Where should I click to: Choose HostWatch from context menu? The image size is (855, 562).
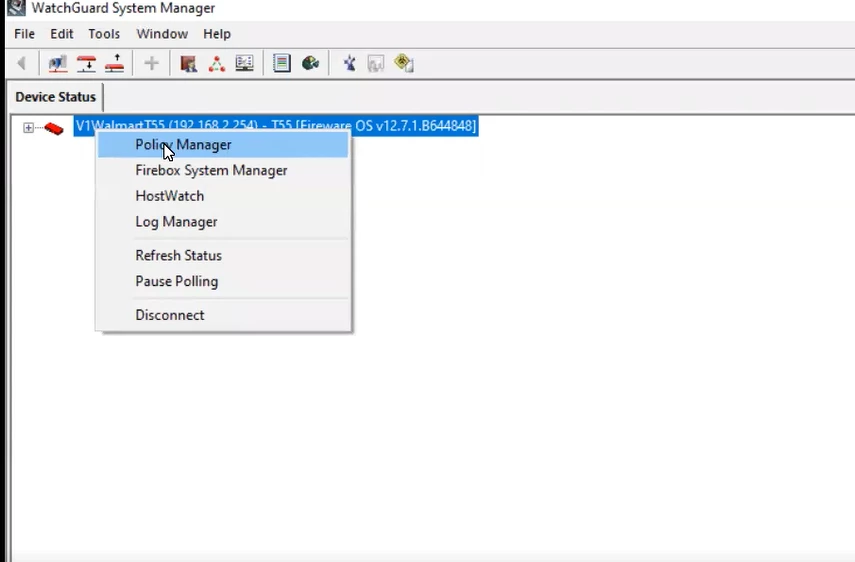[223, 196]
